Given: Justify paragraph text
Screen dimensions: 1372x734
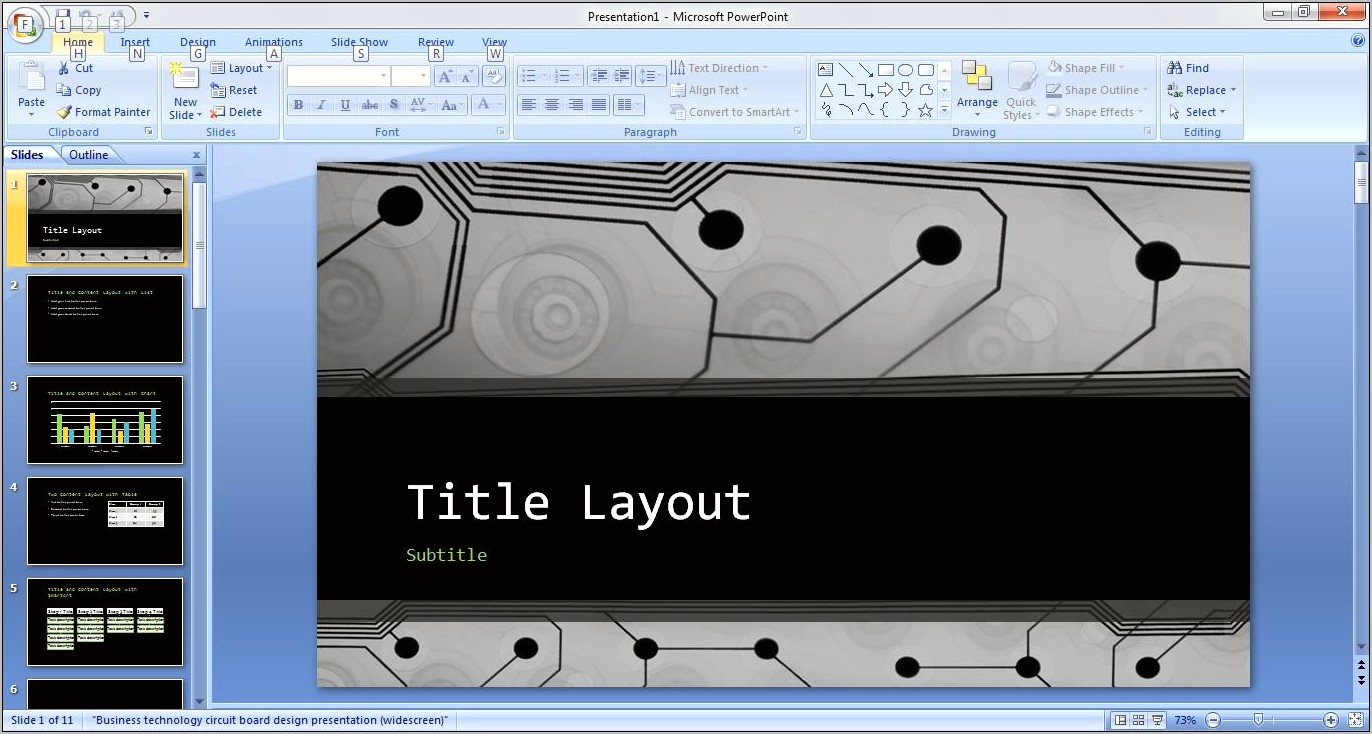Looking at the screenshot, I should (599, 105).
